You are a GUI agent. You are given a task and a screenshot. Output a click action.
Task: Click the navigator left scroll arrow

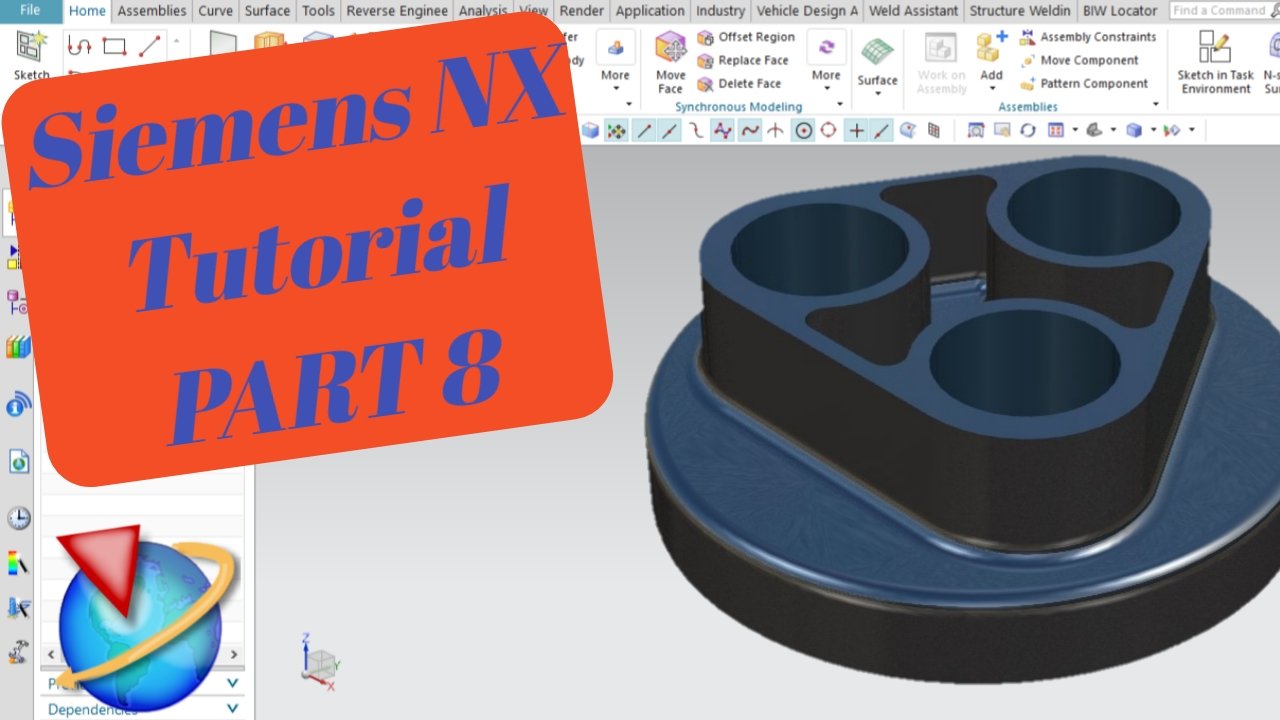click(50, 654)
